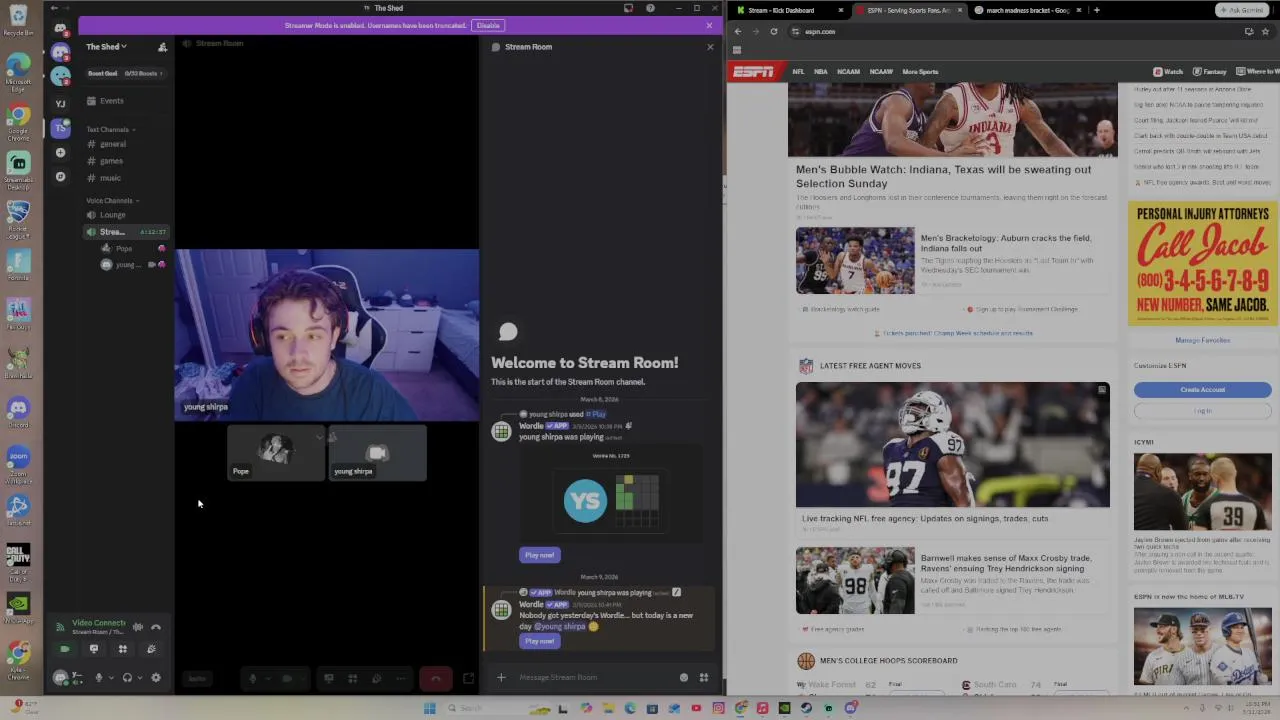Image resolution: width=1280 pixels, height=720 pixels.
Task: Open the general text channel
Action: pyautogui.click(x=112, y=144)
